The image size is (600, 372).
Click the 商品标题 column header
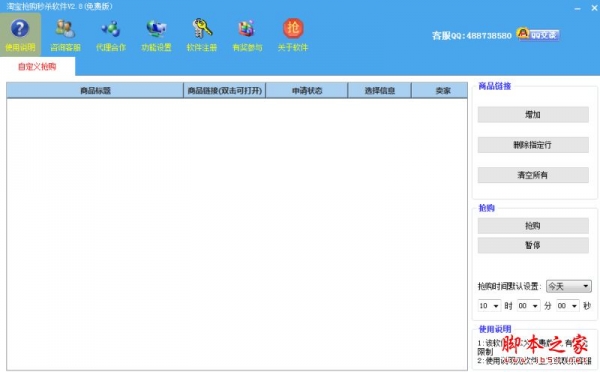(95, 91)
